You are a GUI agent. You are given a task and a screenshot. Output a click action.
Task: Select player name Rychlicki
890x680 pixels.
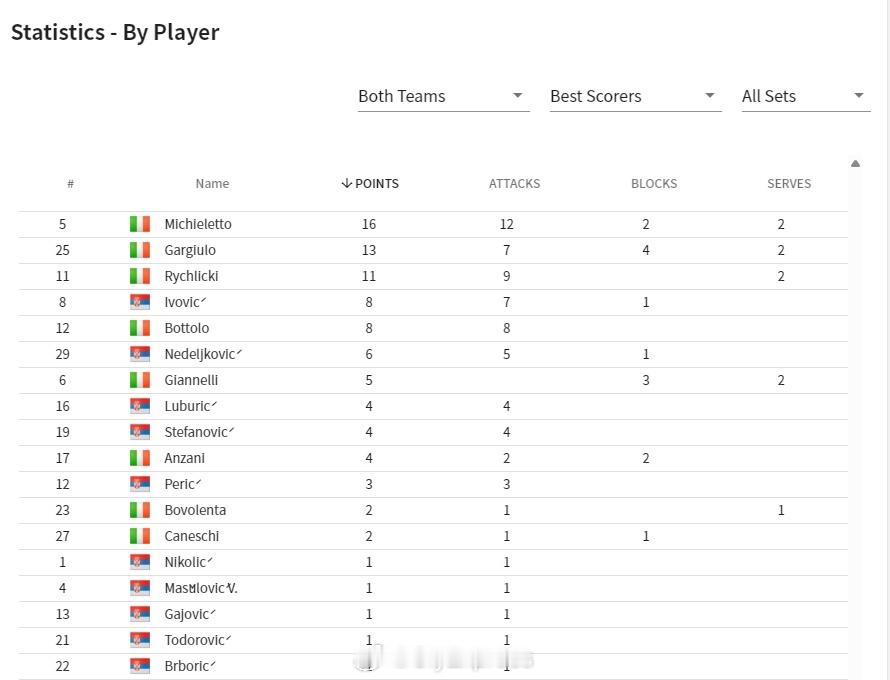[x=191, y=276]
